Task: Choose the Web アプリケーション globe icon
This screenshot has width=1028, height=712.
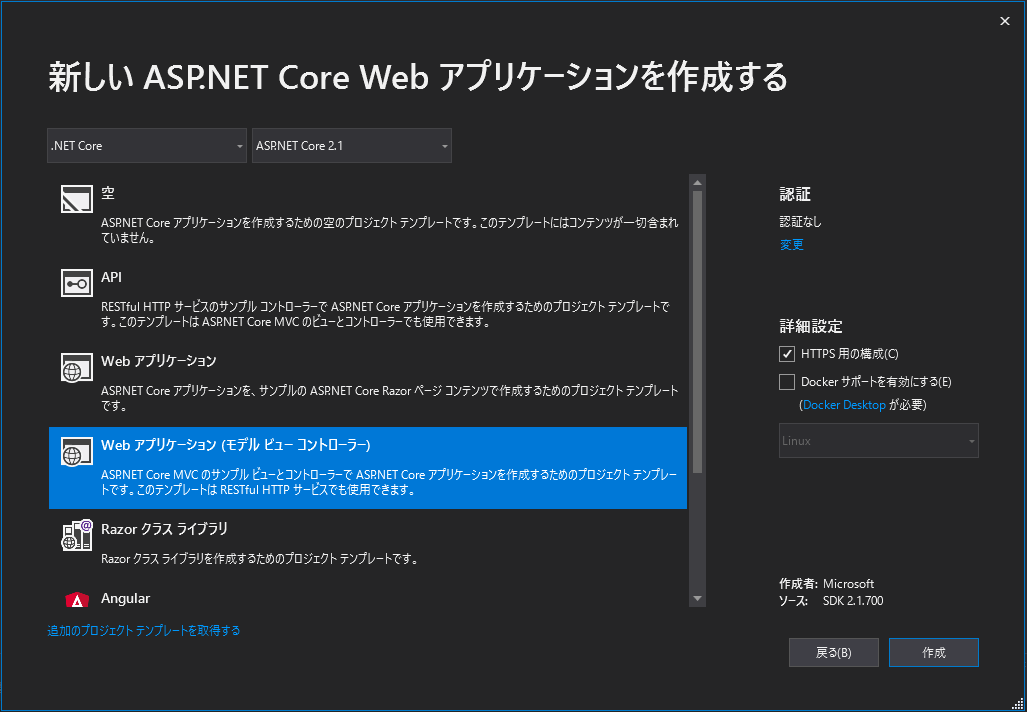Action: [x=77, y=367]
